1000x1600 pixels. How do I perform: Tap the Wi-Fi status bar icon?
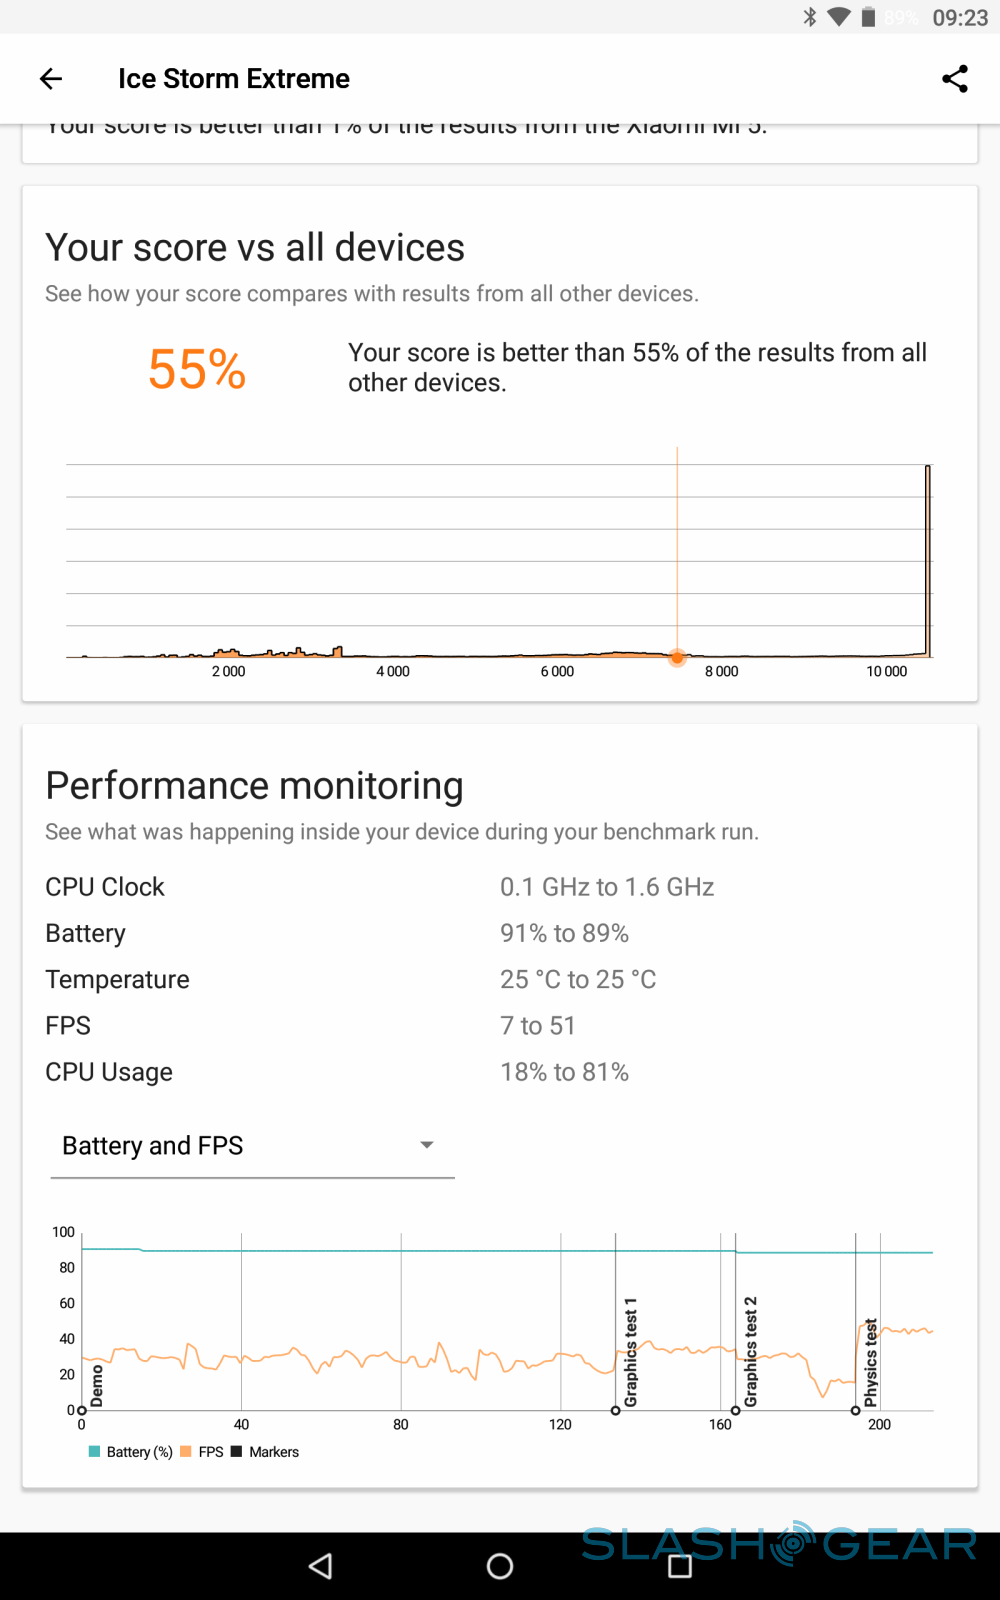pyautogui.click(x=839, y=17)
